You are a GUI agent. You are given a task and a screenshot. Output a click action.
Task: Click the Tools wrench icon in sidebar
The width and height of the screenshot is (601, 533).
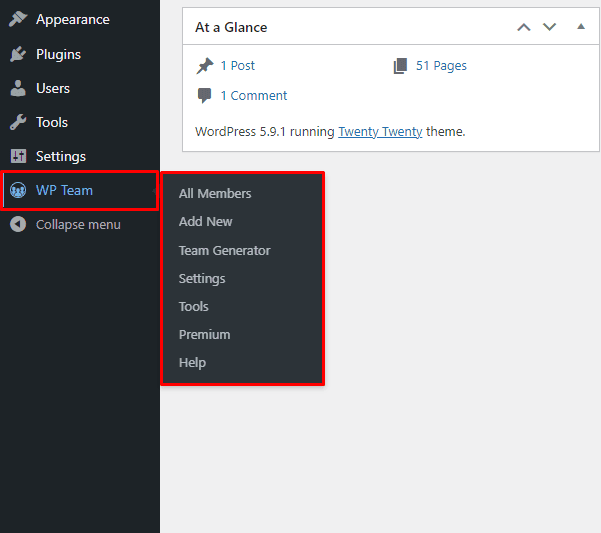[x=17, y=122]
